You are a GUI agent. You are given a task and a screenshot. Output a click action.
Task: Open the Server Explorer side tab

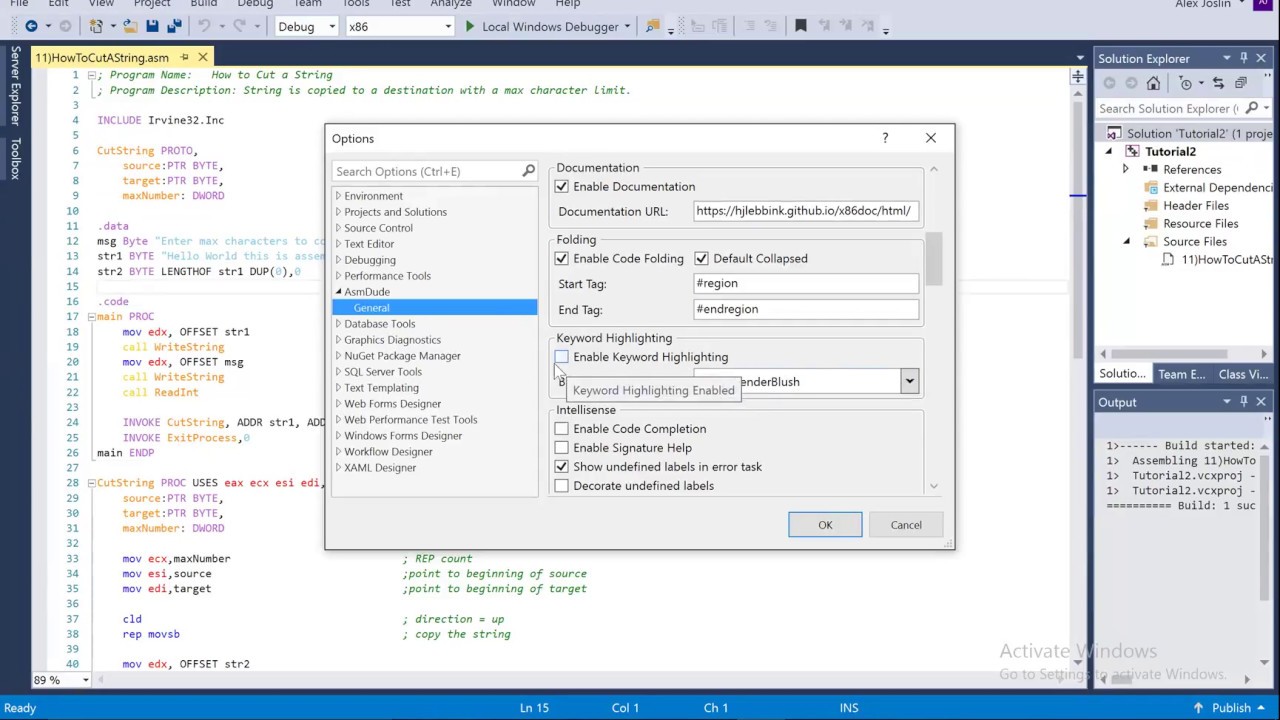[x=15, y=85]
